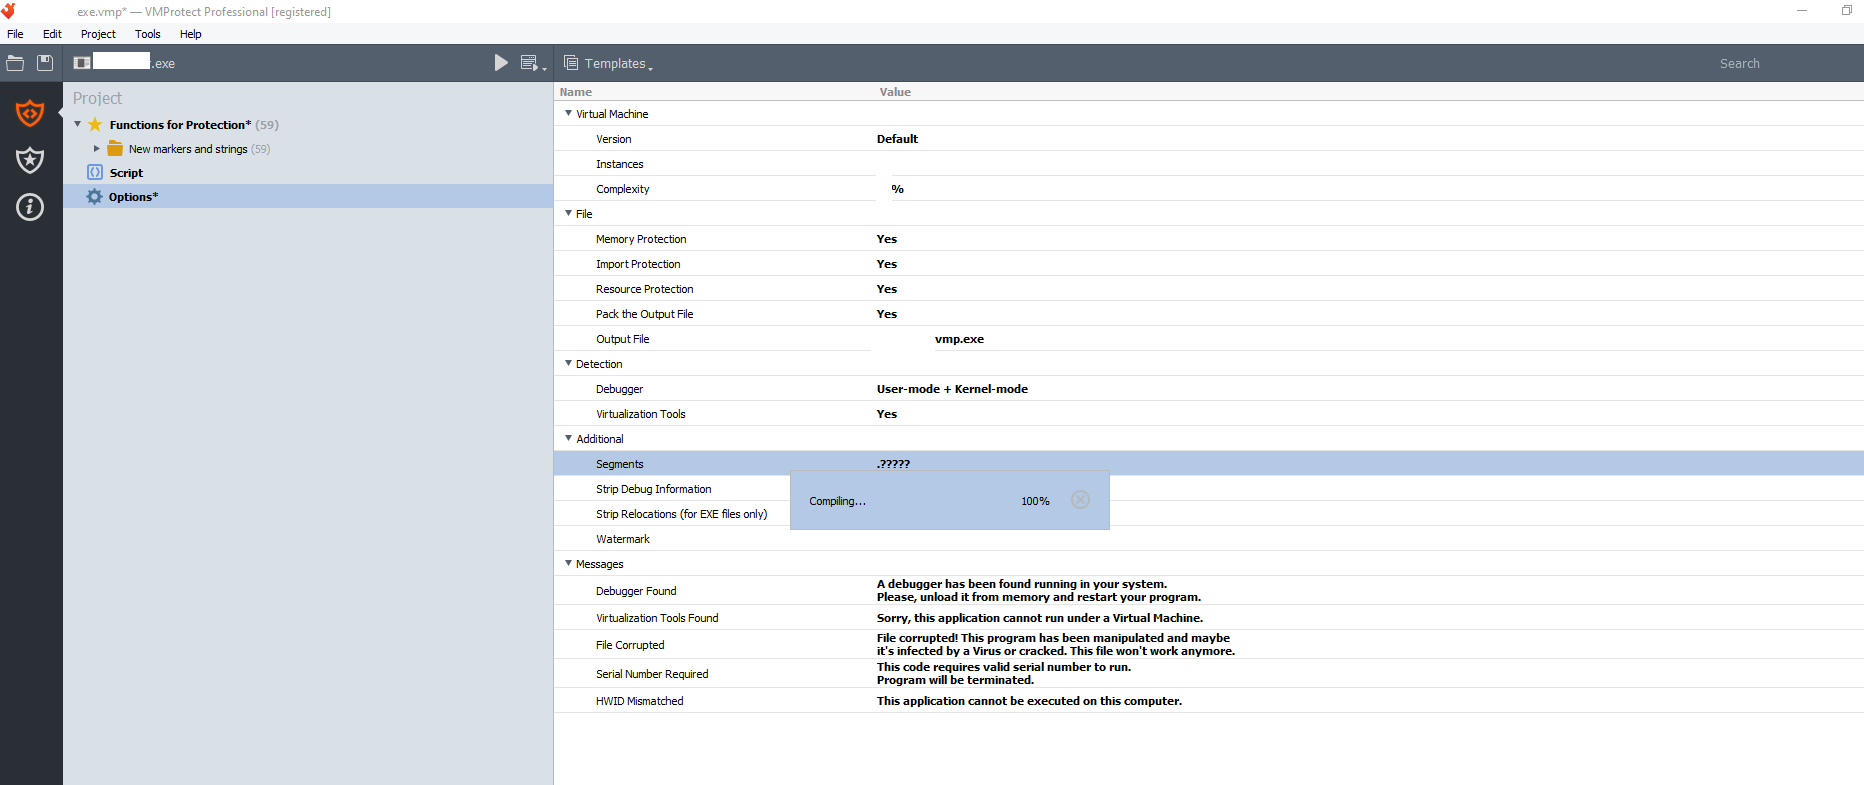Toggle the Virtualization Tools detection value
Image resolution: width=1864 pixels, height=785 pixels.
(x=887, y=414)
